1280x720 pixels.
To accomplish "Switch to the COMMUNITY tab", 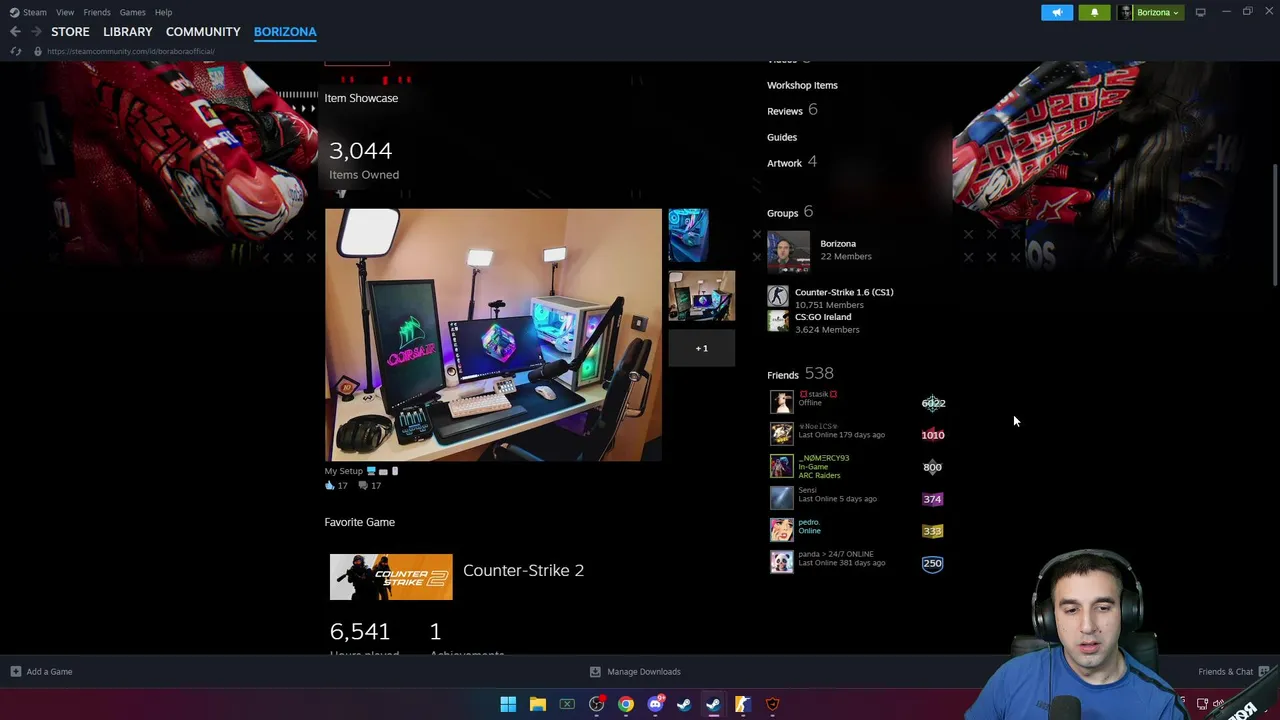I will coord(203,32).
